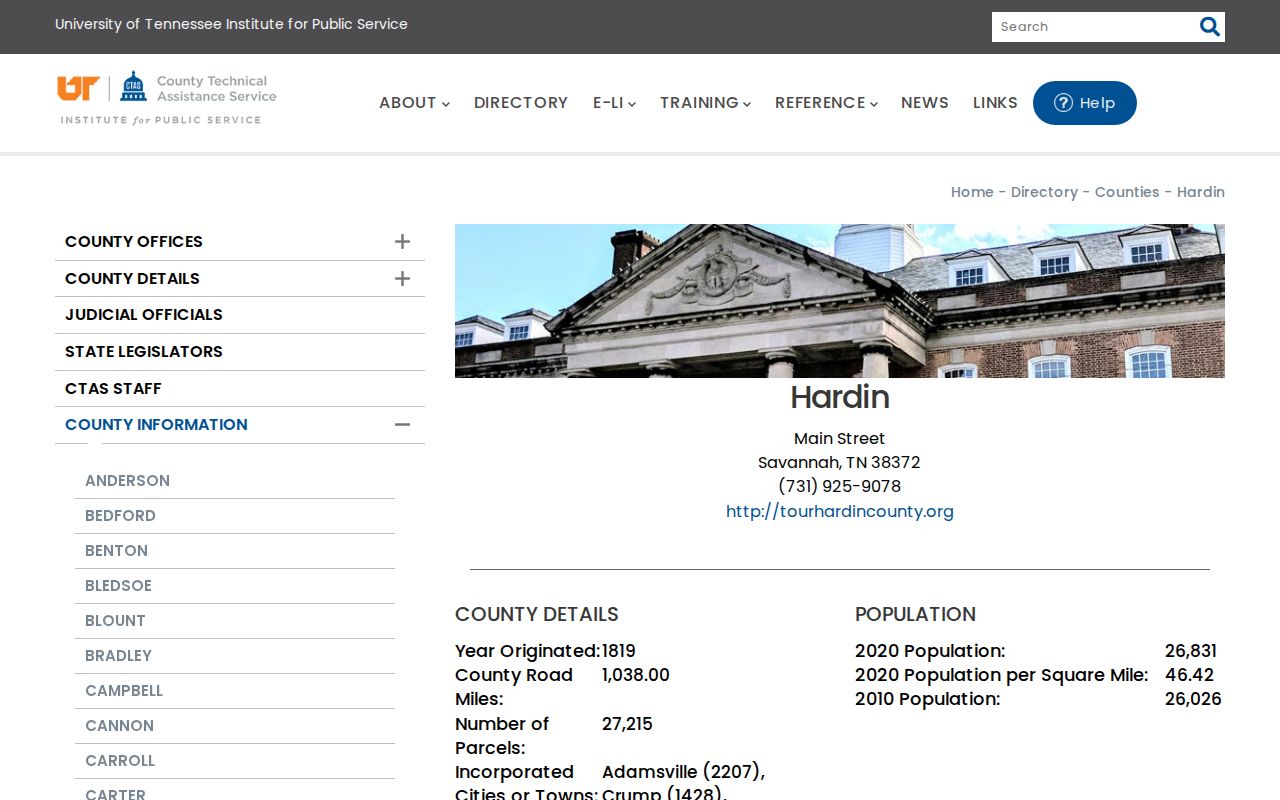Screen dimensions: 1280x800
Task: Open the LINKS menu item
Action: [x=995, y=103]
